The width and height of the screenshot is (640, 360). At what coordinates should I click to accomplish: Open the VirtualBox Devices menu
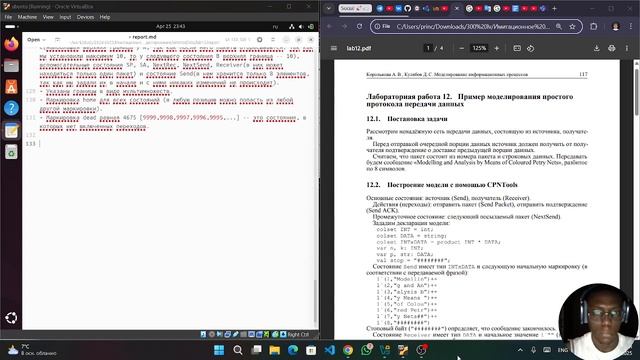coord(85,17)
